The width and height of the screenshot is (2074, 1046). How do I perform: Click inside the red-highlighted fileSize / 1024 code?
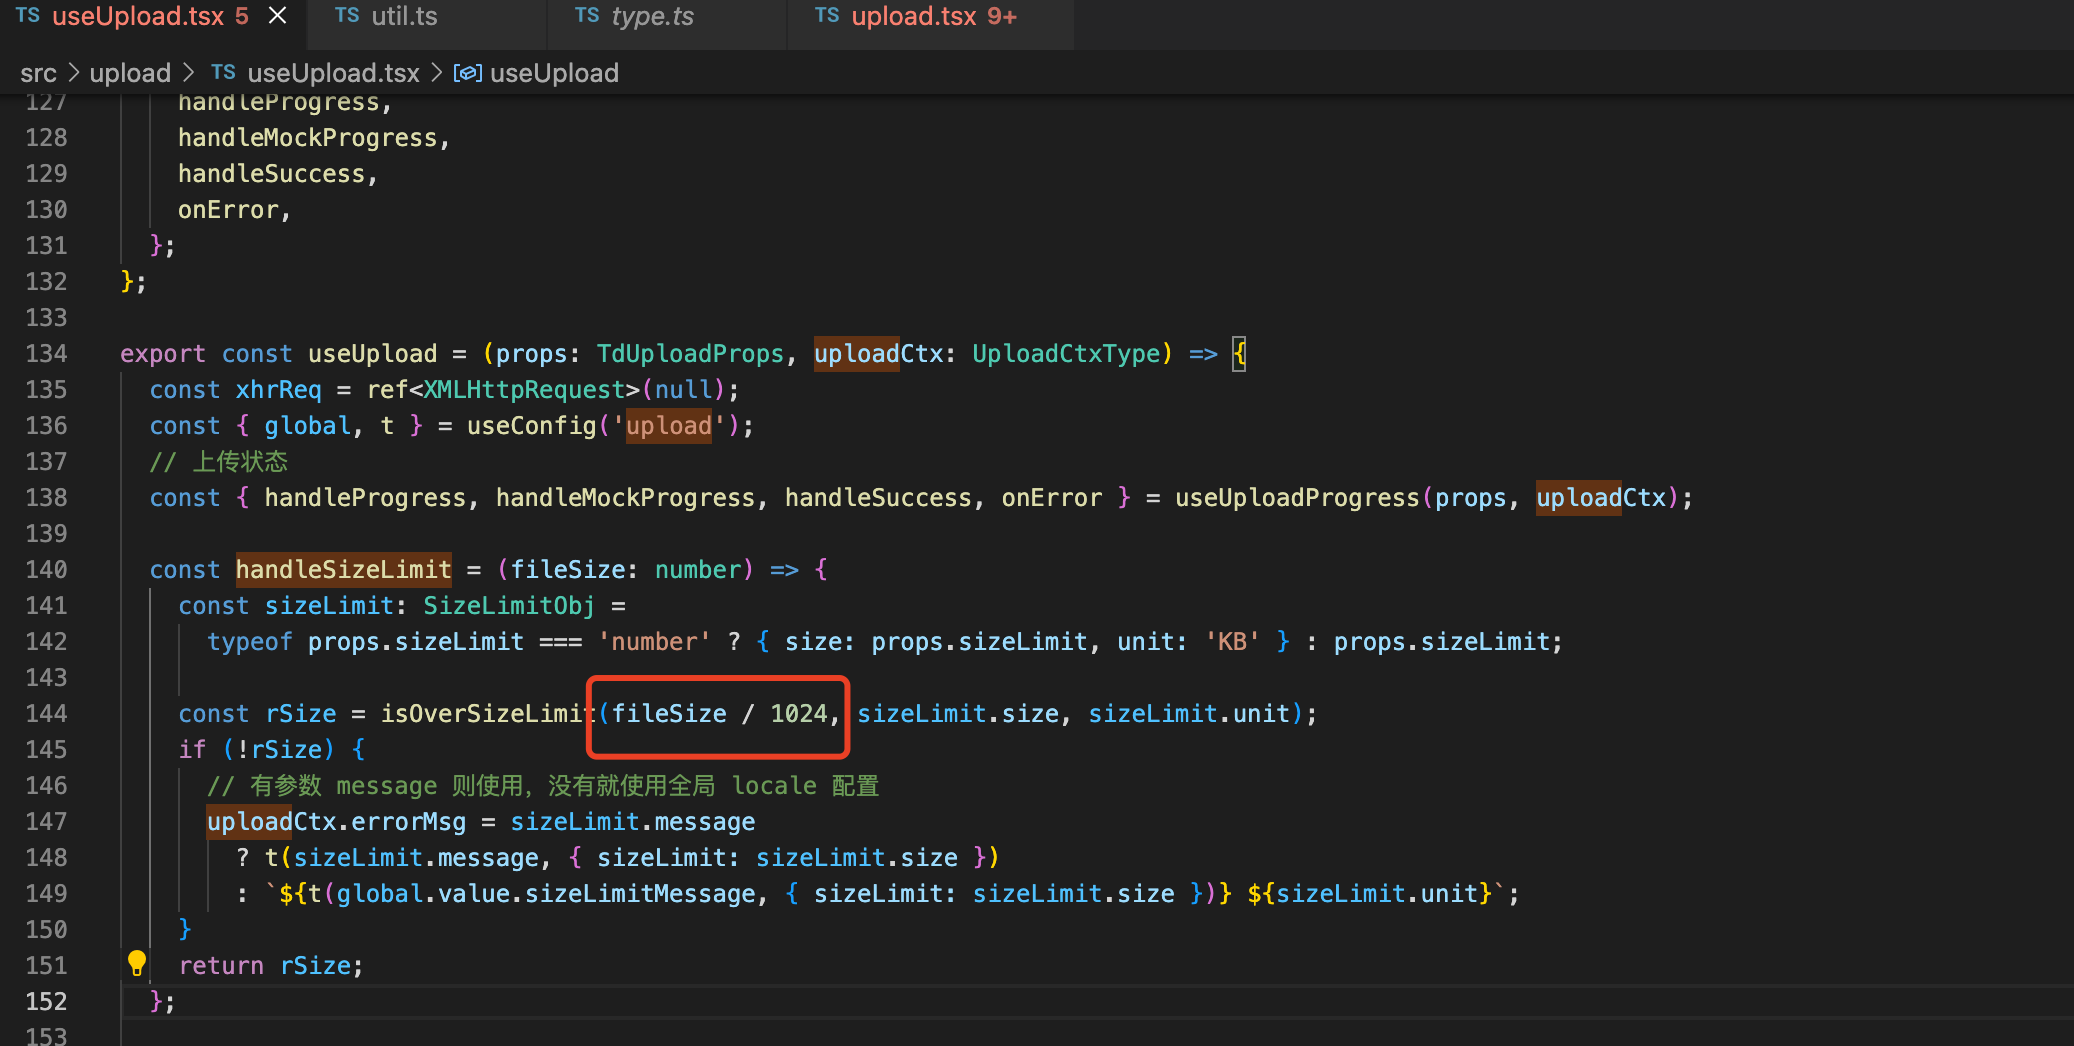click(x=717, y=713)
